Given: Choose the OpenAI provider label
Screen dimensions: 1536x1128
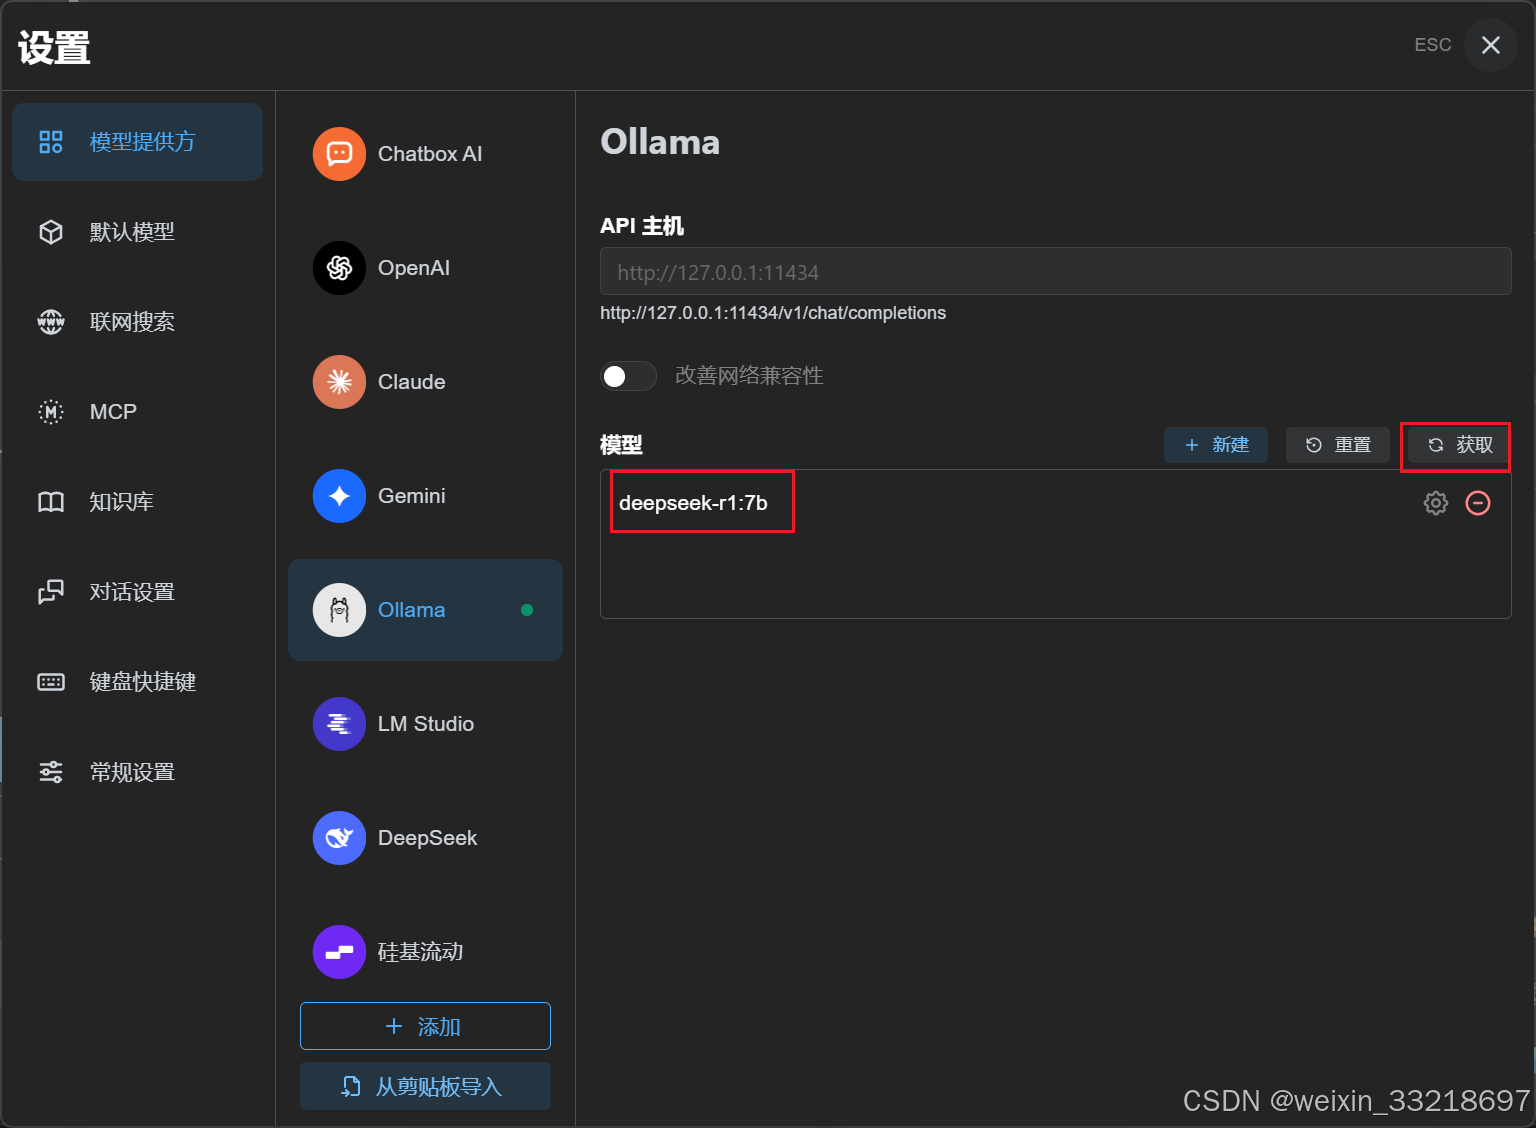Looking at the screenshot, I should click(414, 268).
